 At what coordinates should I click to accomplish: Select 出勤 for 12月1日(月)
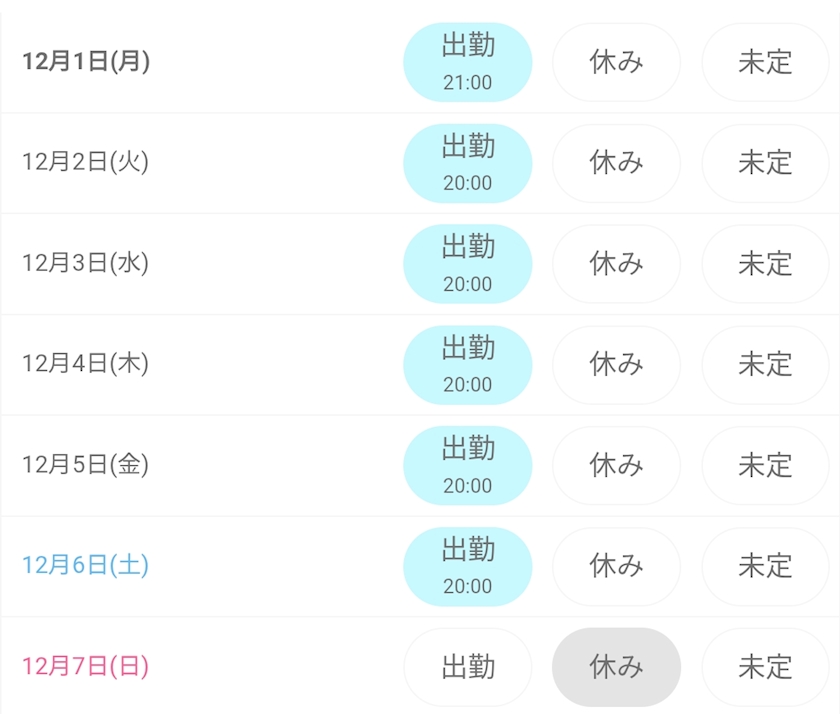[x=467, y=62]
